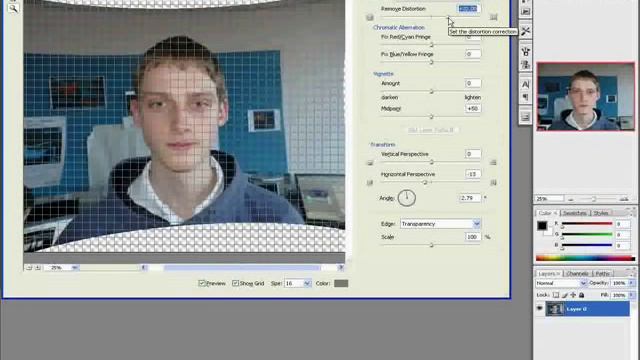Select the Zoom tool magnifier icon

click(x=13, y=8)
